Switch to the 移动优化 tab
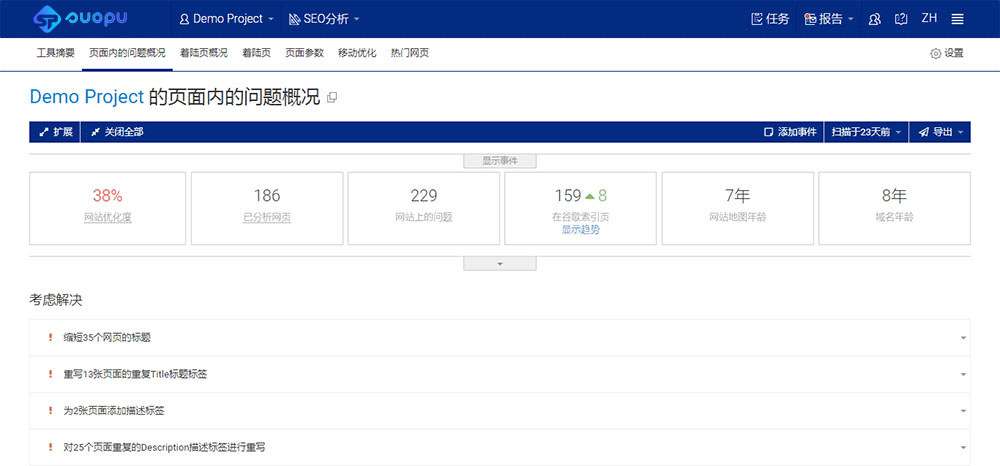Screen dimensions: 1000x466 [x=357, y=54]
